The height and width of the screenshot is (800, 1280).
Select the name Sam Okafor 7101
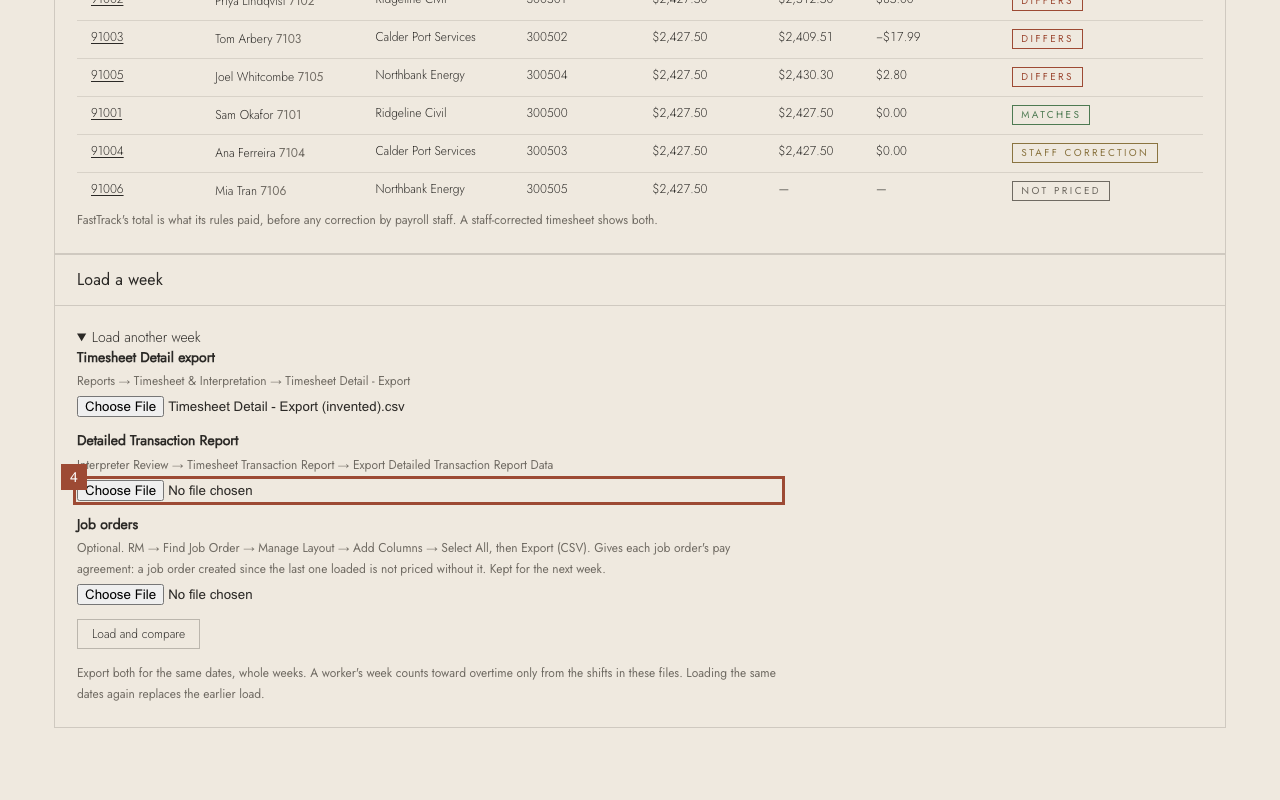(258, 115)
